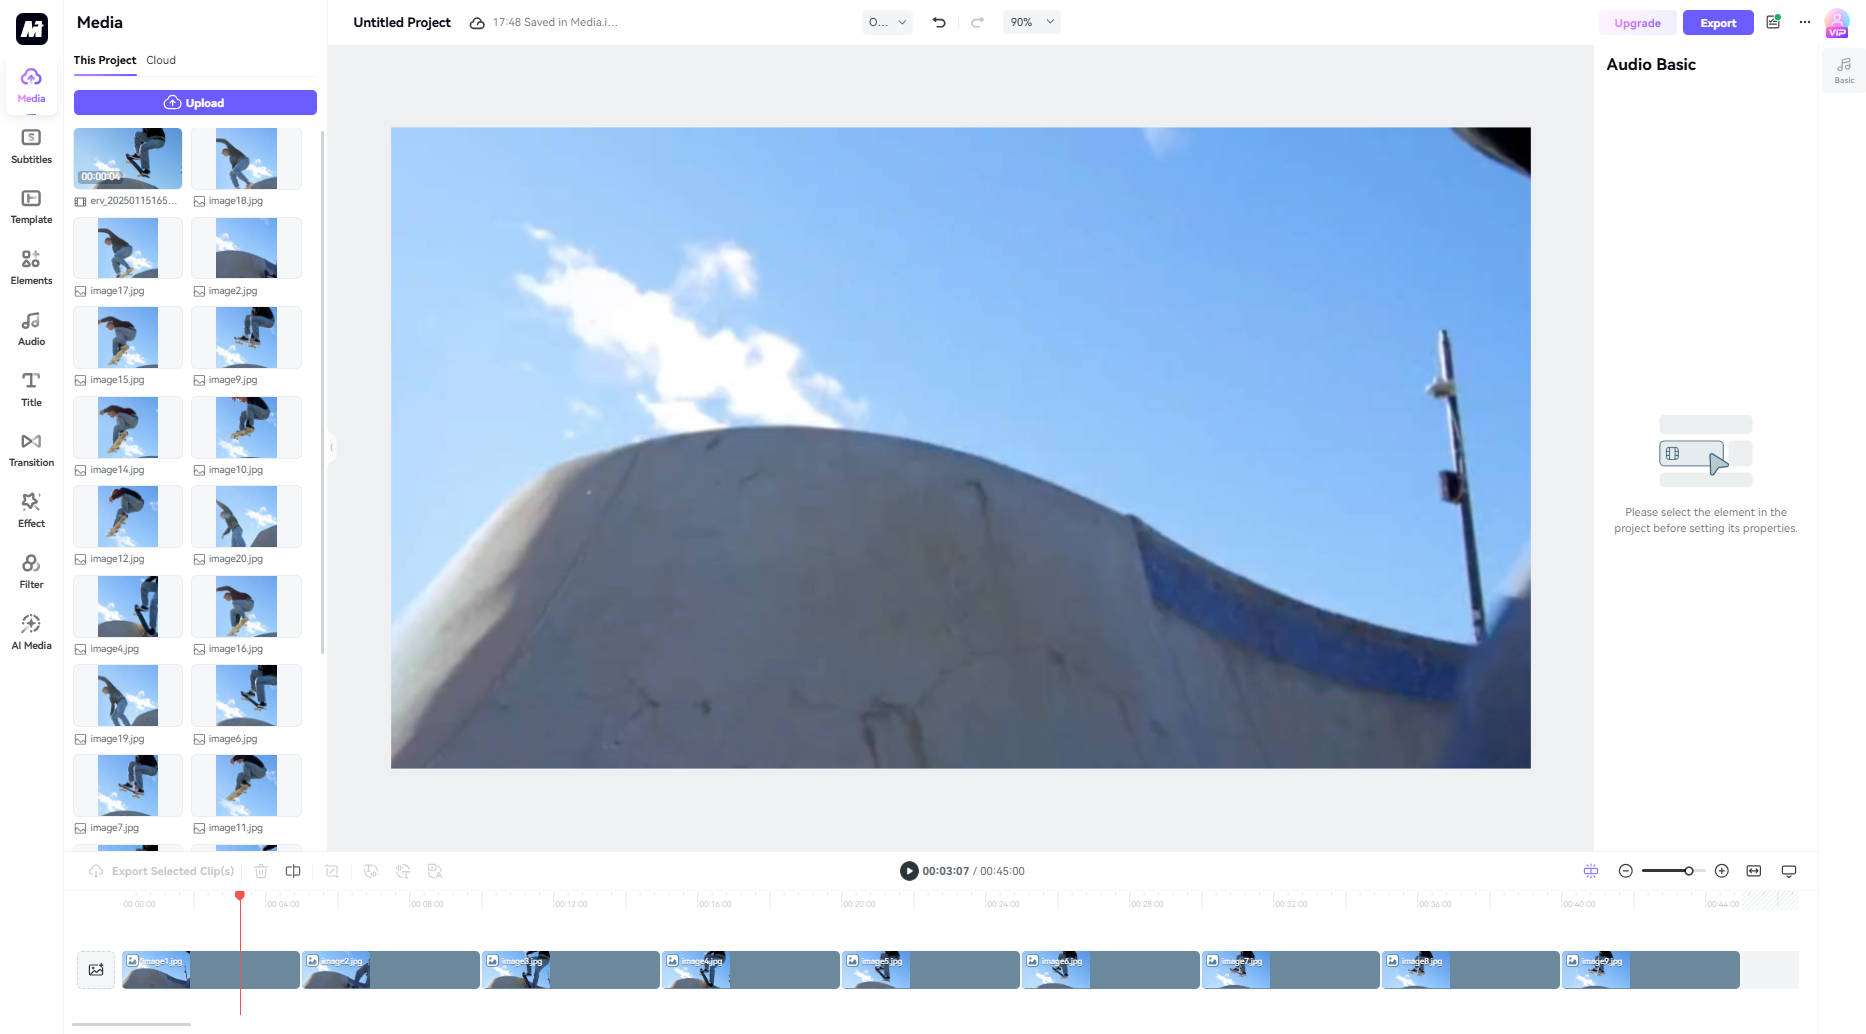Open the Filter panel

(31, 572)
